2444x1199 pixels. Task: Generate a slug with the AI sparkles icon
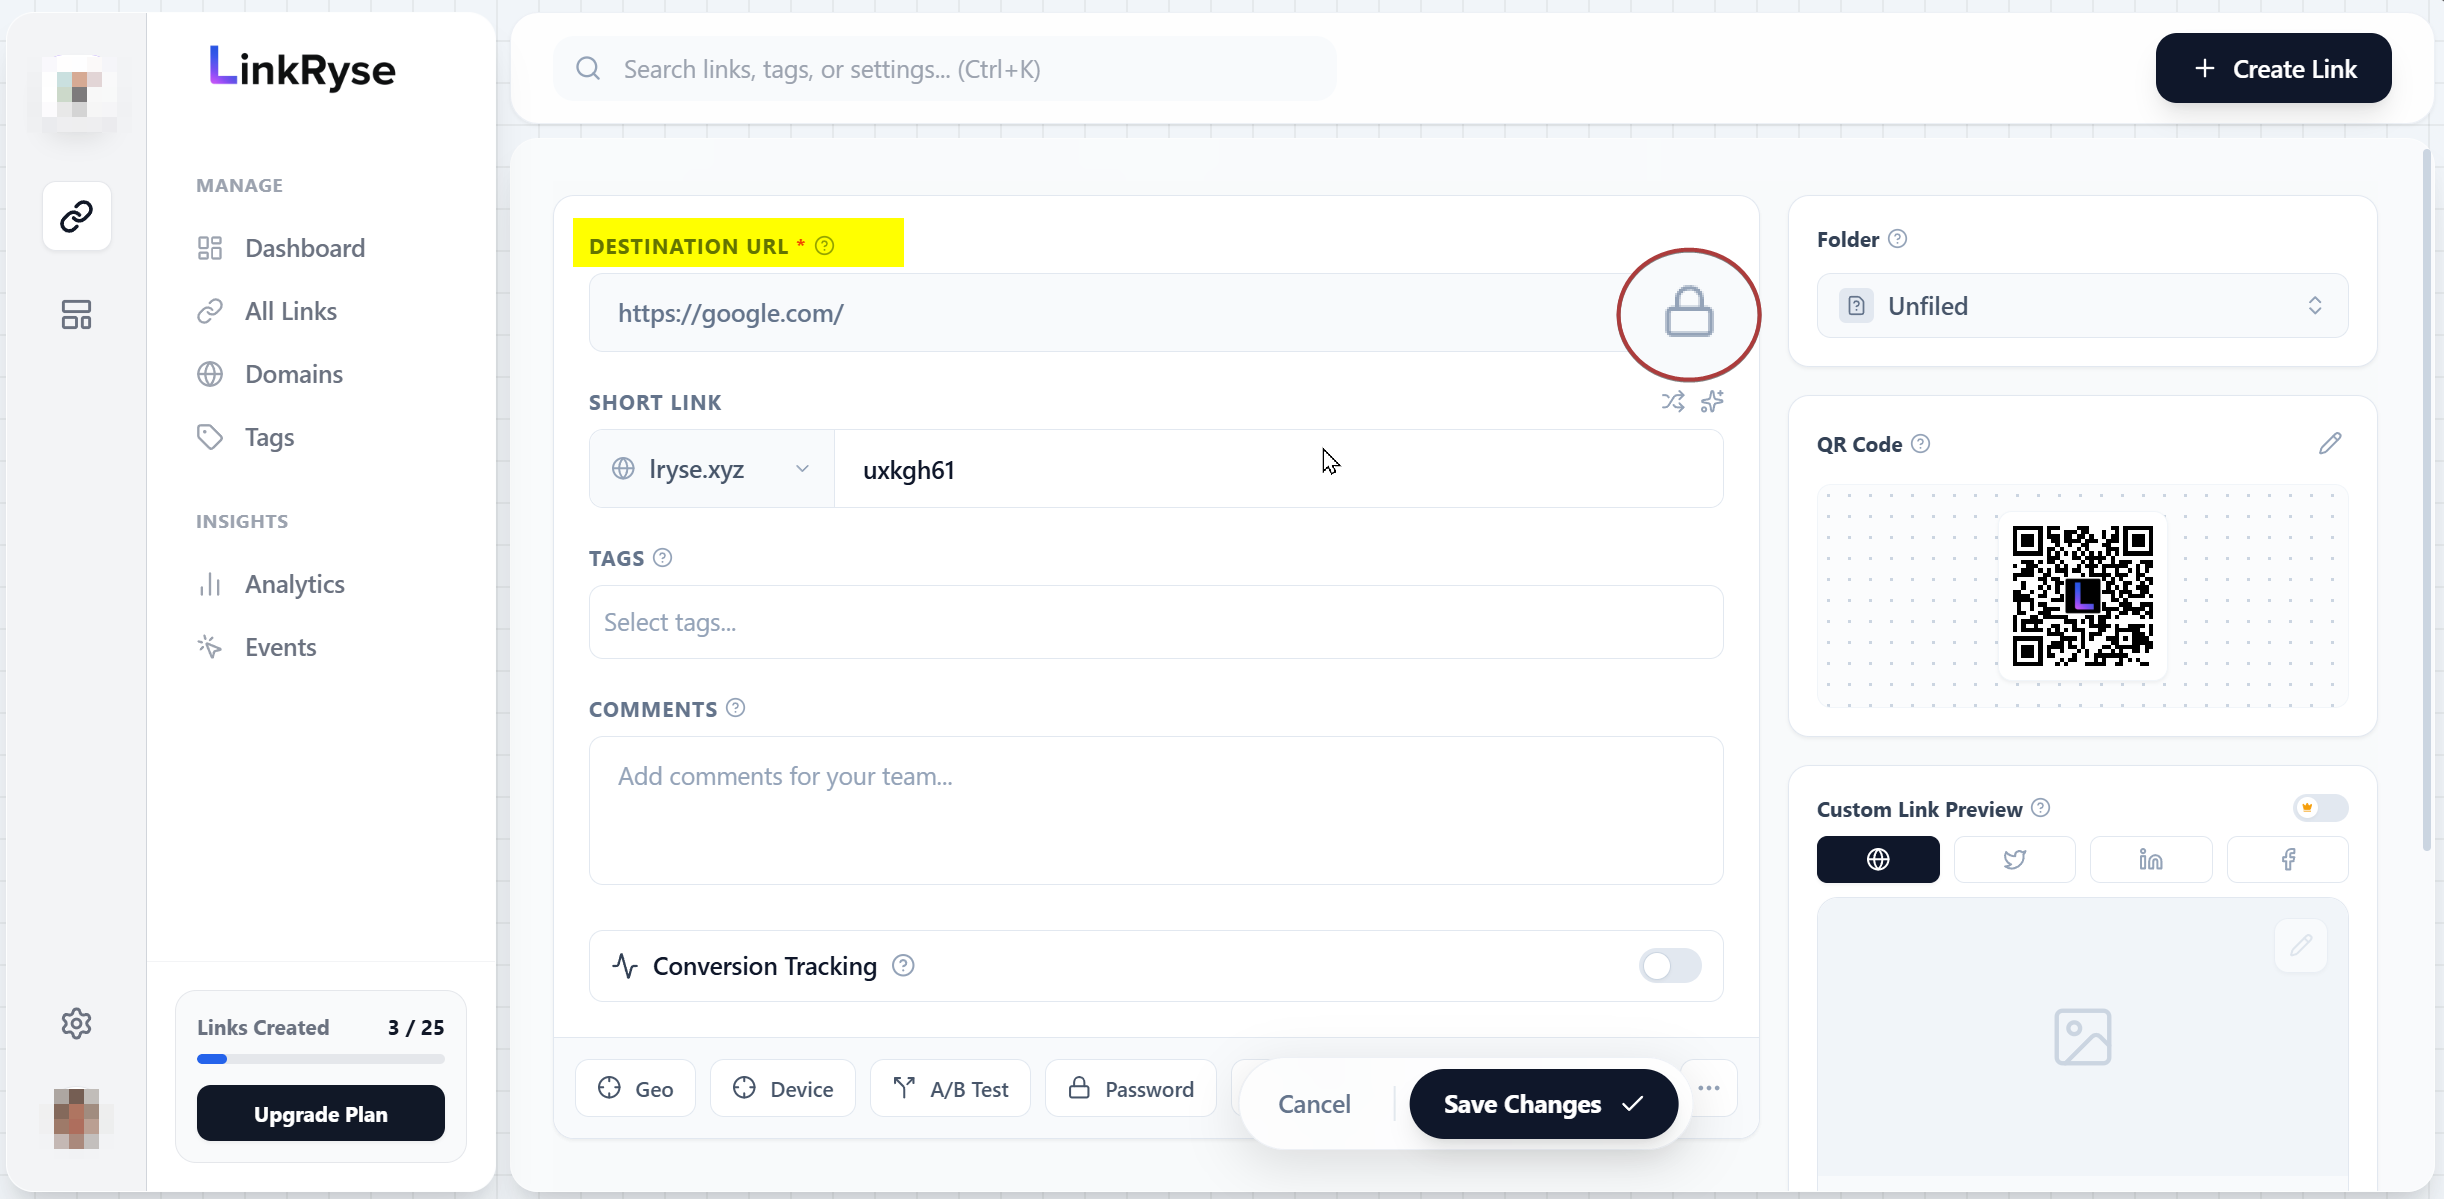tap(1711, 401)
